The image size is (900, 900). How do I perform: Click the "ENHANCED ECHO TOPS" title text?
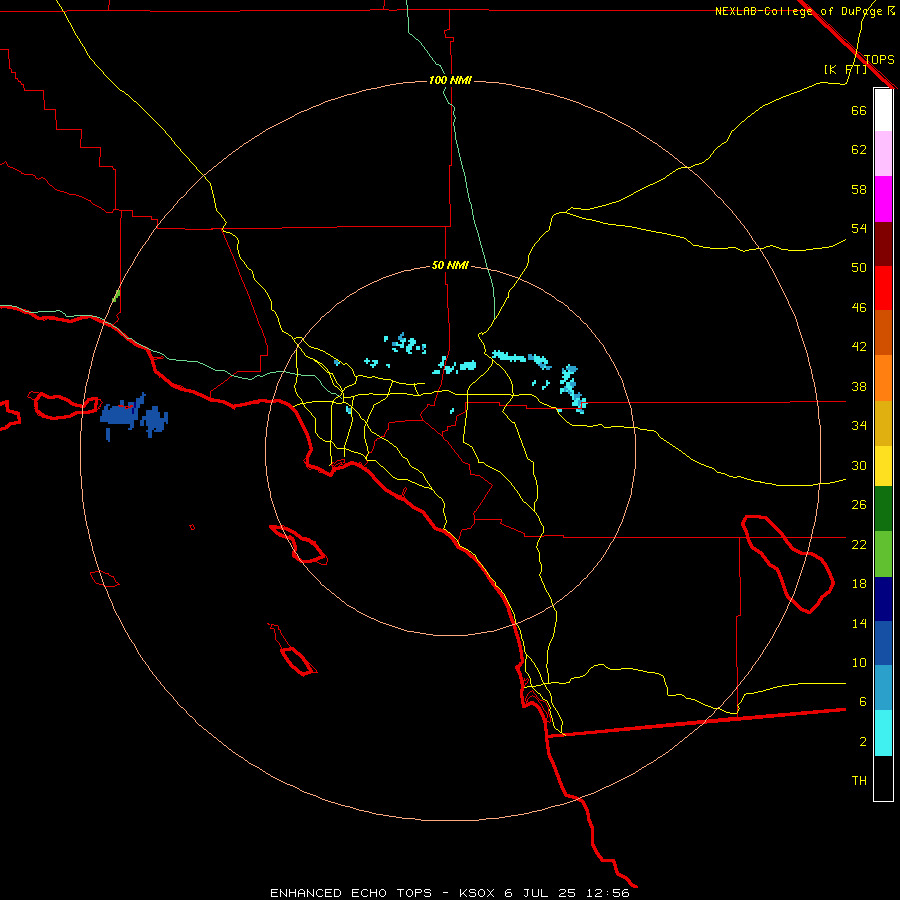pyautogui.click(x=351, y=893)
